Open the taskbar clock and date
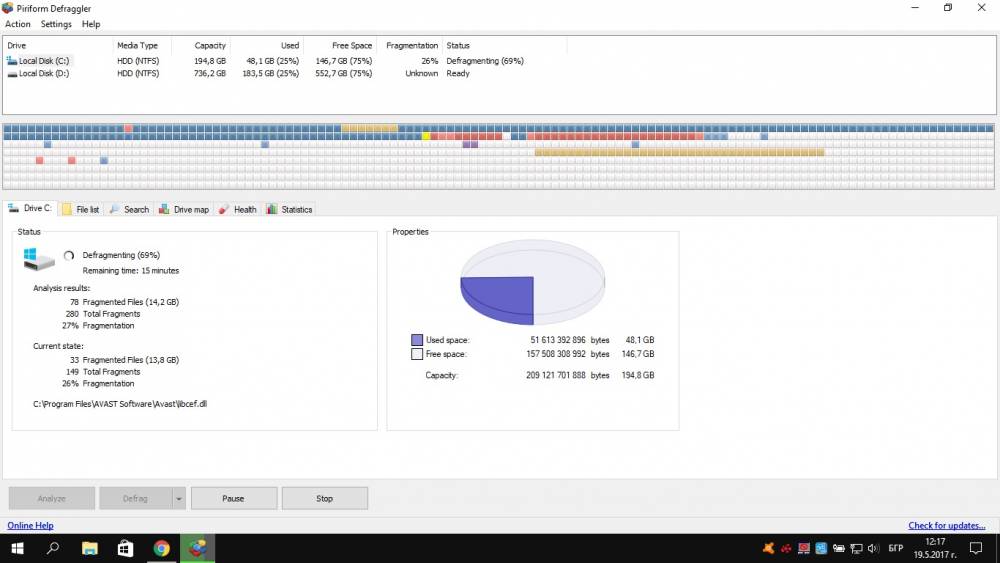 point(935,548)
